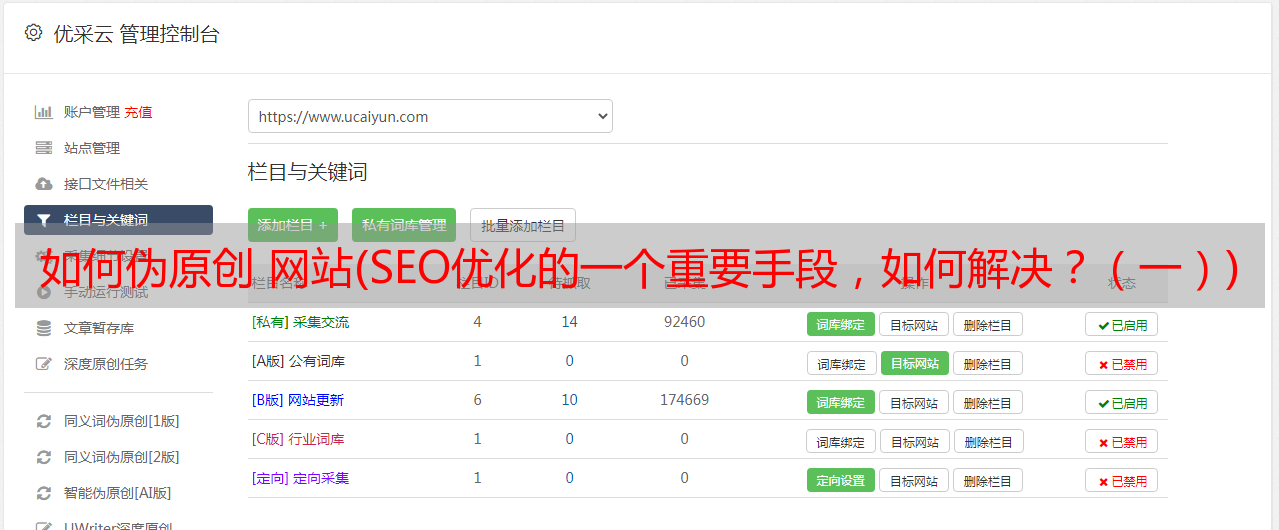Click the database icon beside 文章暂存库
The image size is (1279, 530).
point(43,328)
